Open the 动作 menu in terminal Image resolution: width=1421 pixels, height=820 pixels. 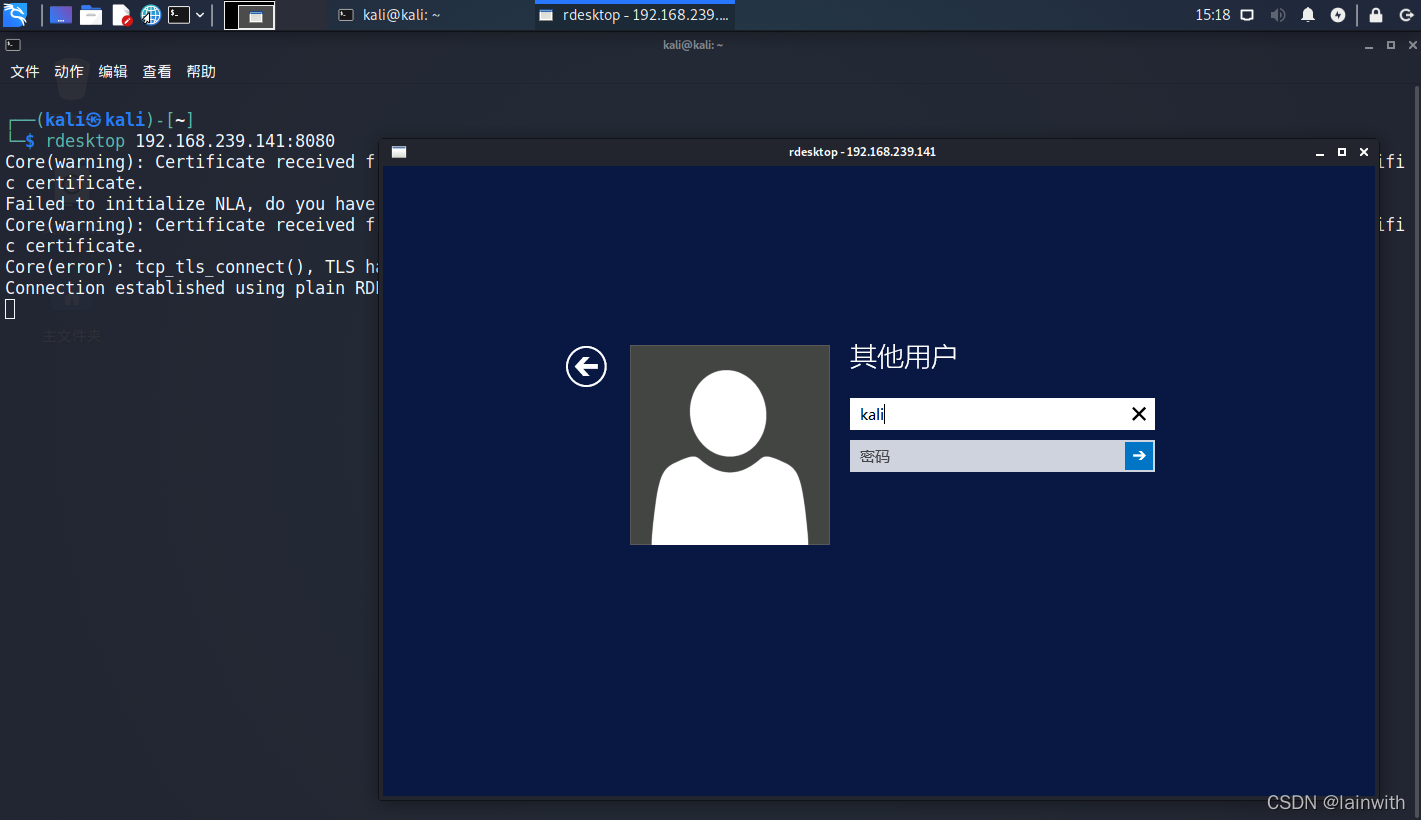click(x=69, y=72)
